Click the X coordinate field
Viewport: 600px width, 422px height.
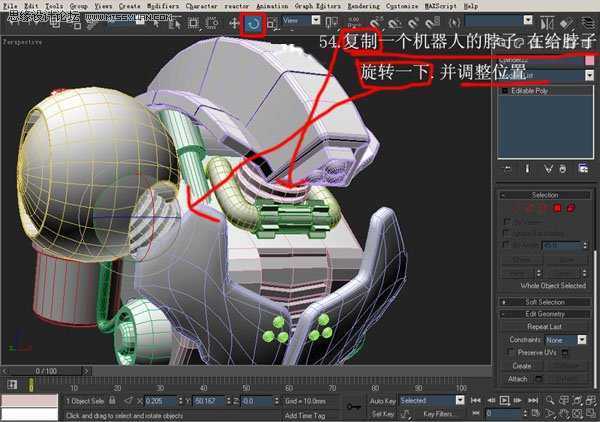coord(160,401)
